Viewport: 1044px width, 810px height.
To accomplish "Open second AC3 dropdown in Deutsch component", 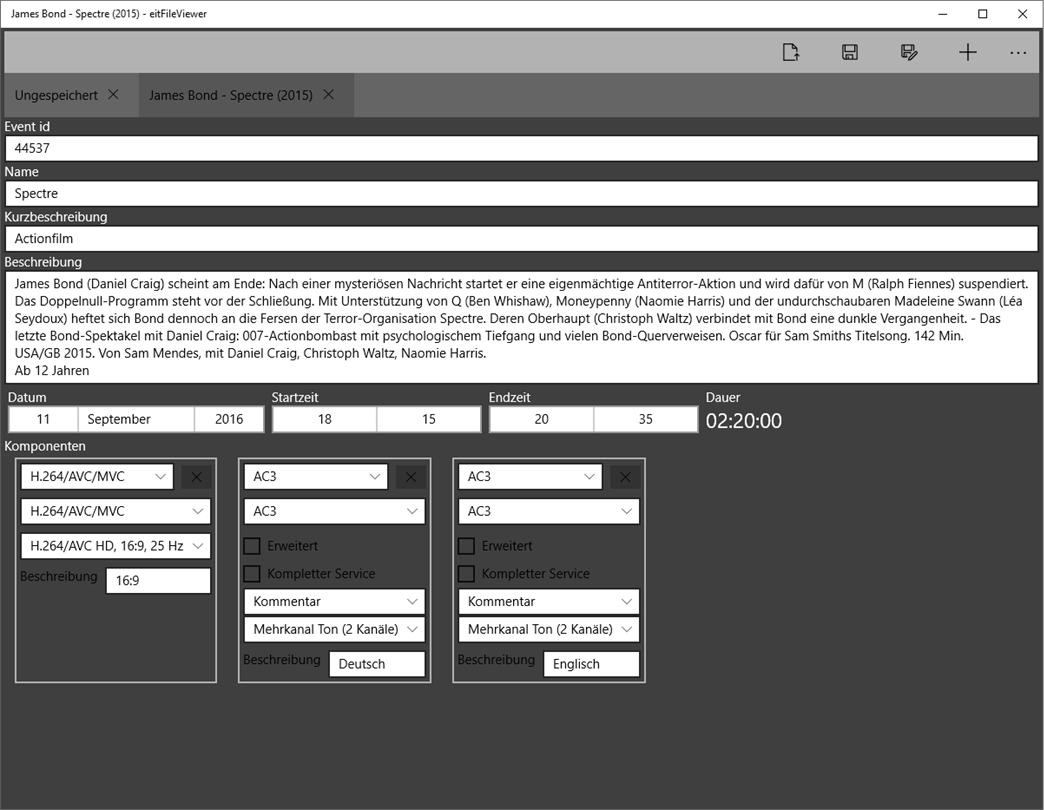I will (334, 511).
